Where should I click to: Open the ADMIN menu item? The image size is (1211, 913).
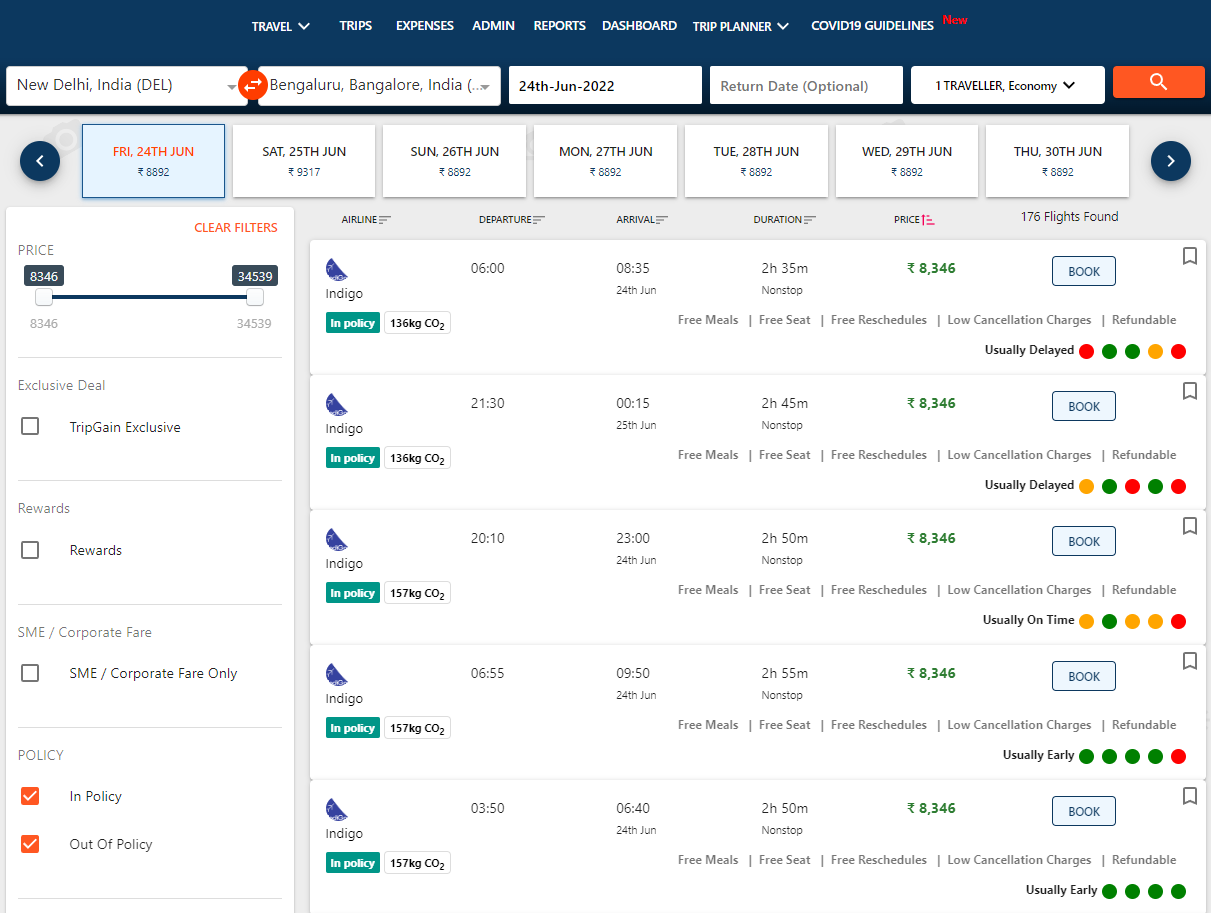click(x=494, y=26)
